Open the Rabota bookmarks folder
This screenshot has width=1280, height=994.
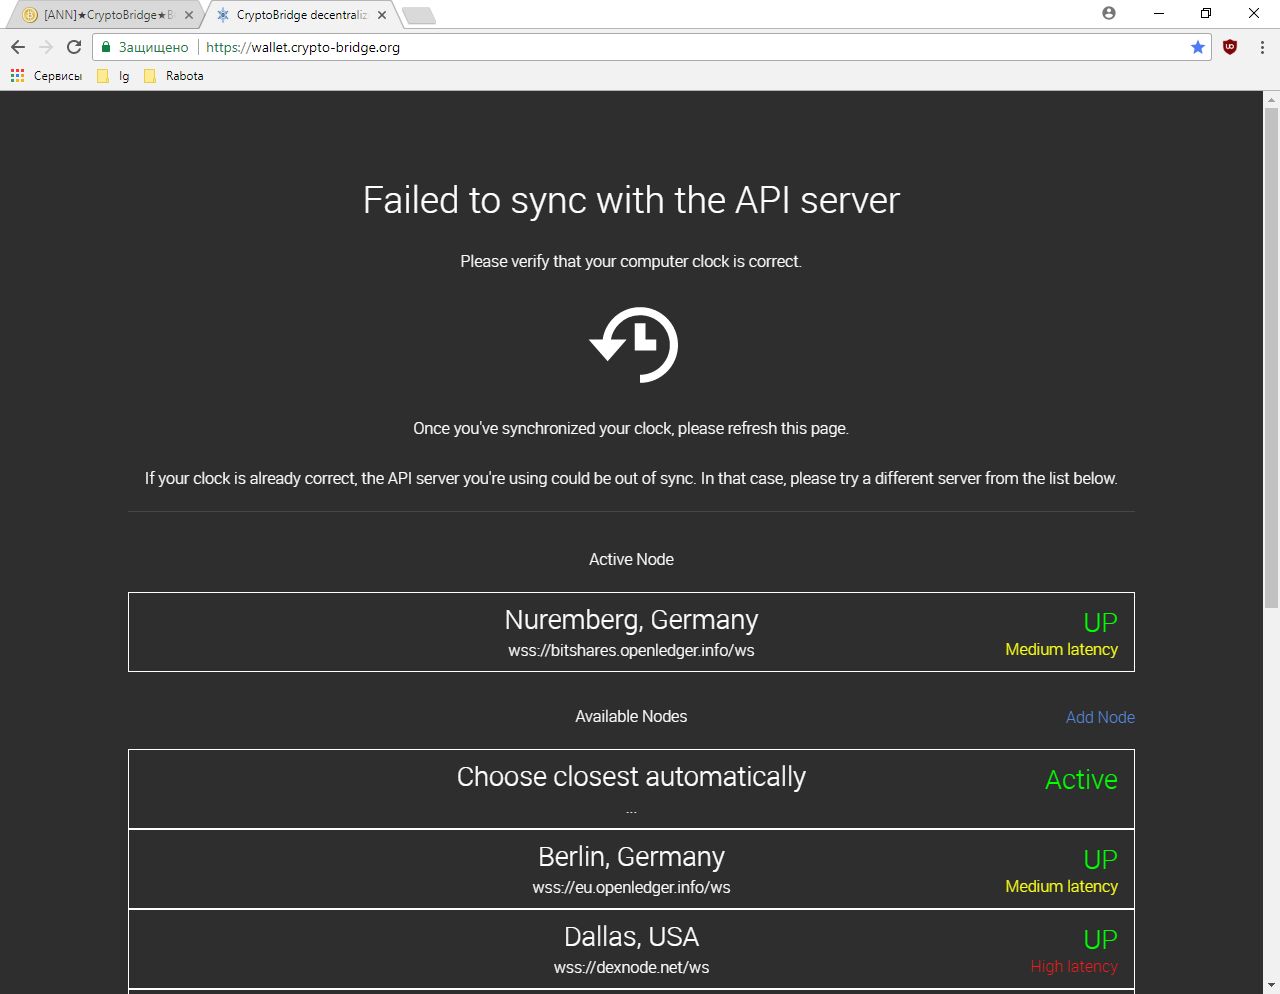(x=173, y=76)
